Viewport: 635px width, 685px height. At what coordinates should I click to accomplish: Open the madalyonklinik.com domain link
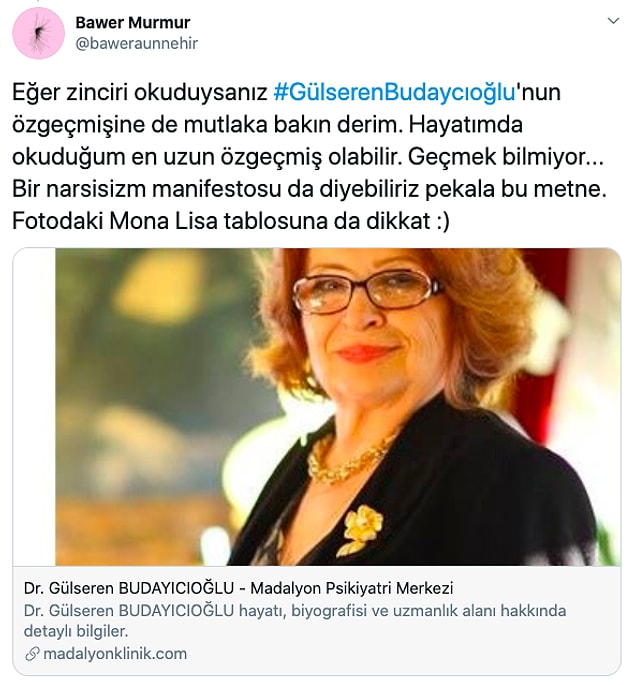[115, 654]
